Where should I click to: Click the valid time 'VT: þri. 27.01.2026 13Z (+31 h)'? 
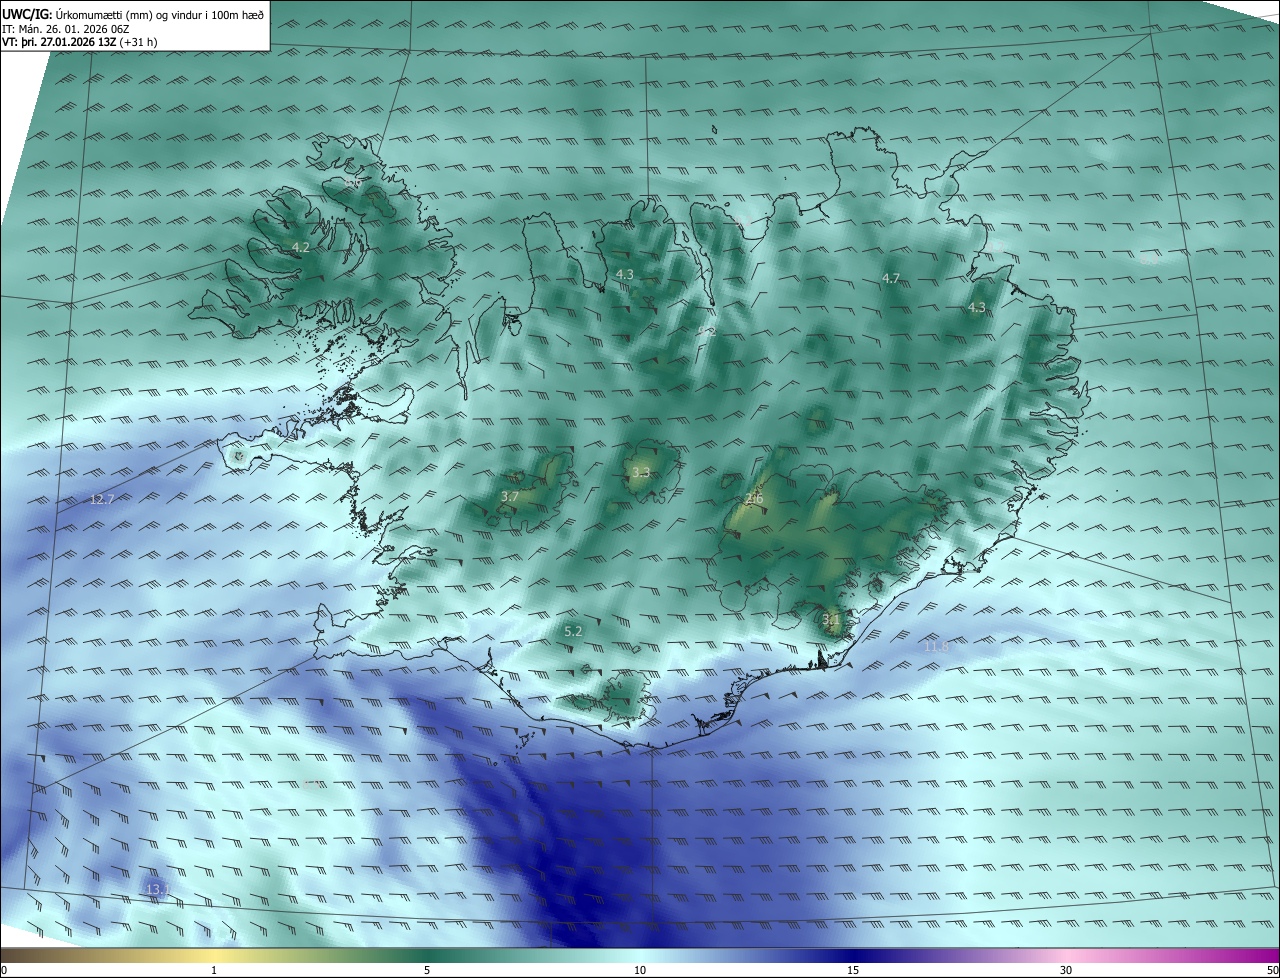pyautogui.click(x=80, y=42)
